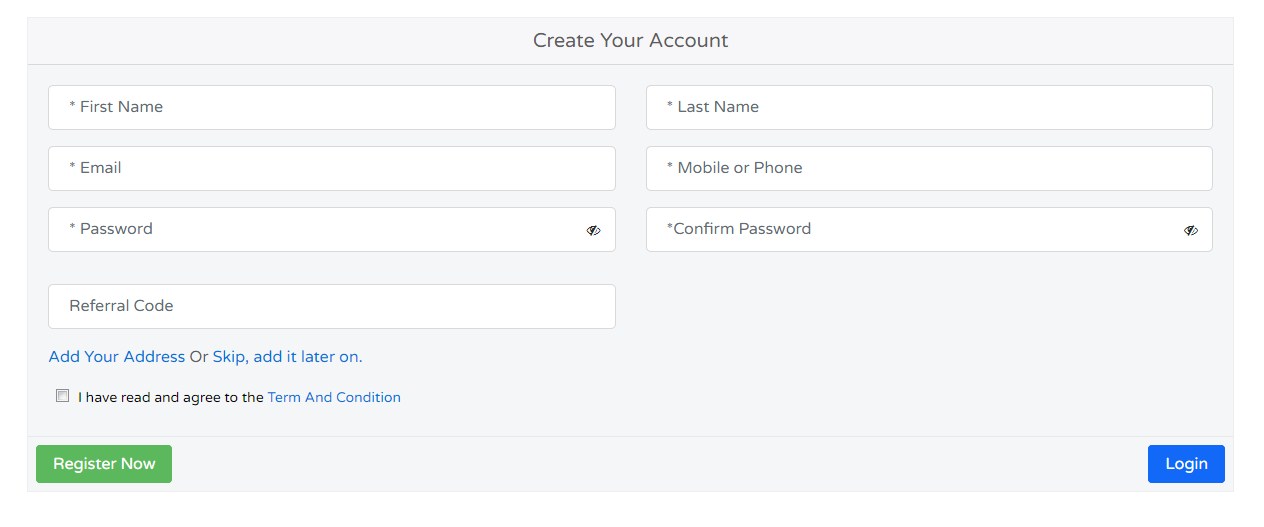This screenshot has width=1264, height=527.
Task: Click the green Register Now button
Action: click(104, 464)
